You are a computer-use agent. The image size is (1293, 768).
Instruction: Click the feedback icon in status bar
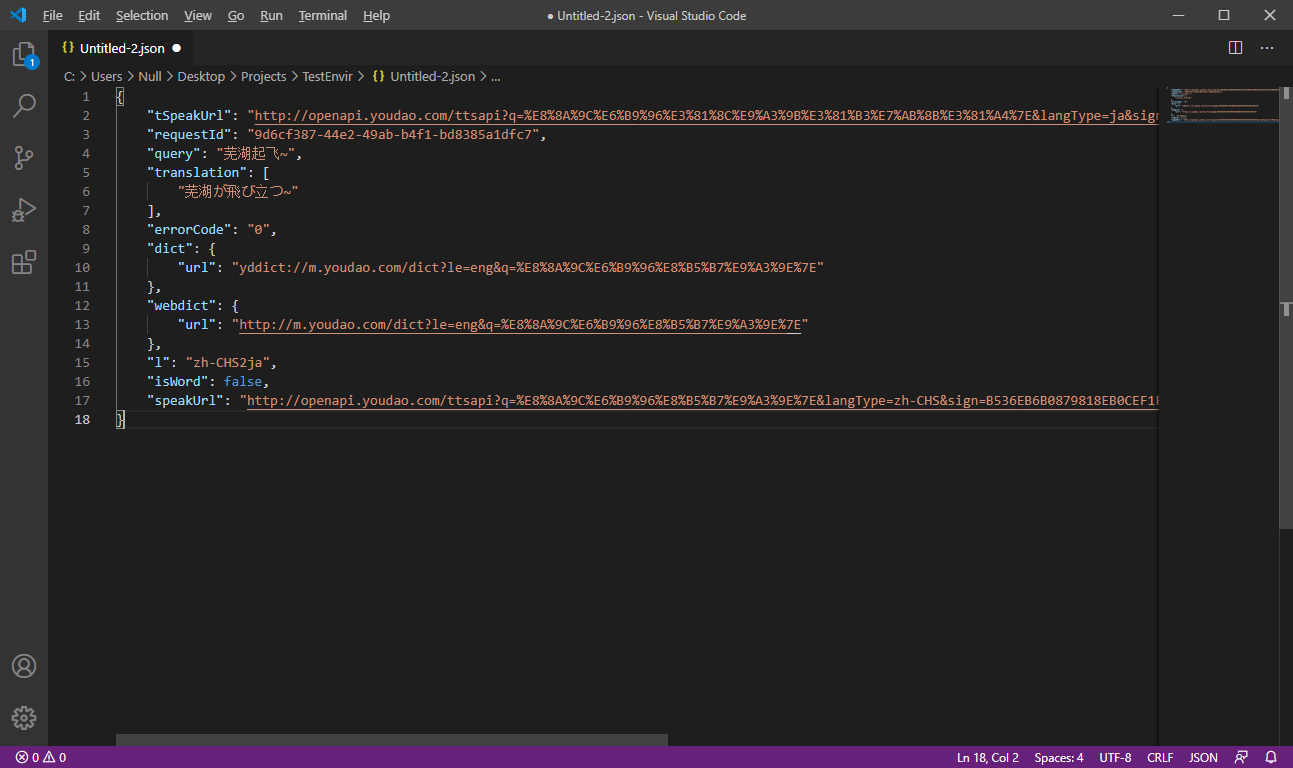click(1241, 757)
